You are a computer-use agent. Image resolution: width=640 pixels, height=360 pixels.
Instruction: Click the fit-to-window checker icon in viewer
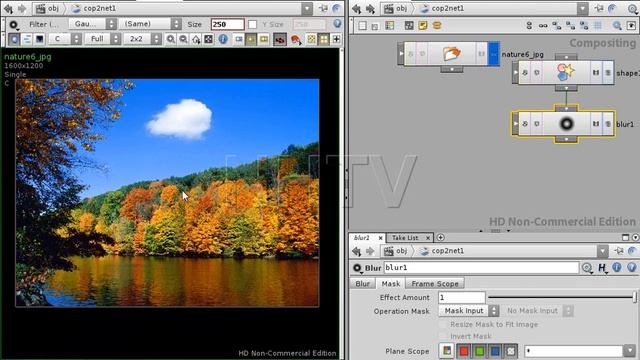pos(208,39)
